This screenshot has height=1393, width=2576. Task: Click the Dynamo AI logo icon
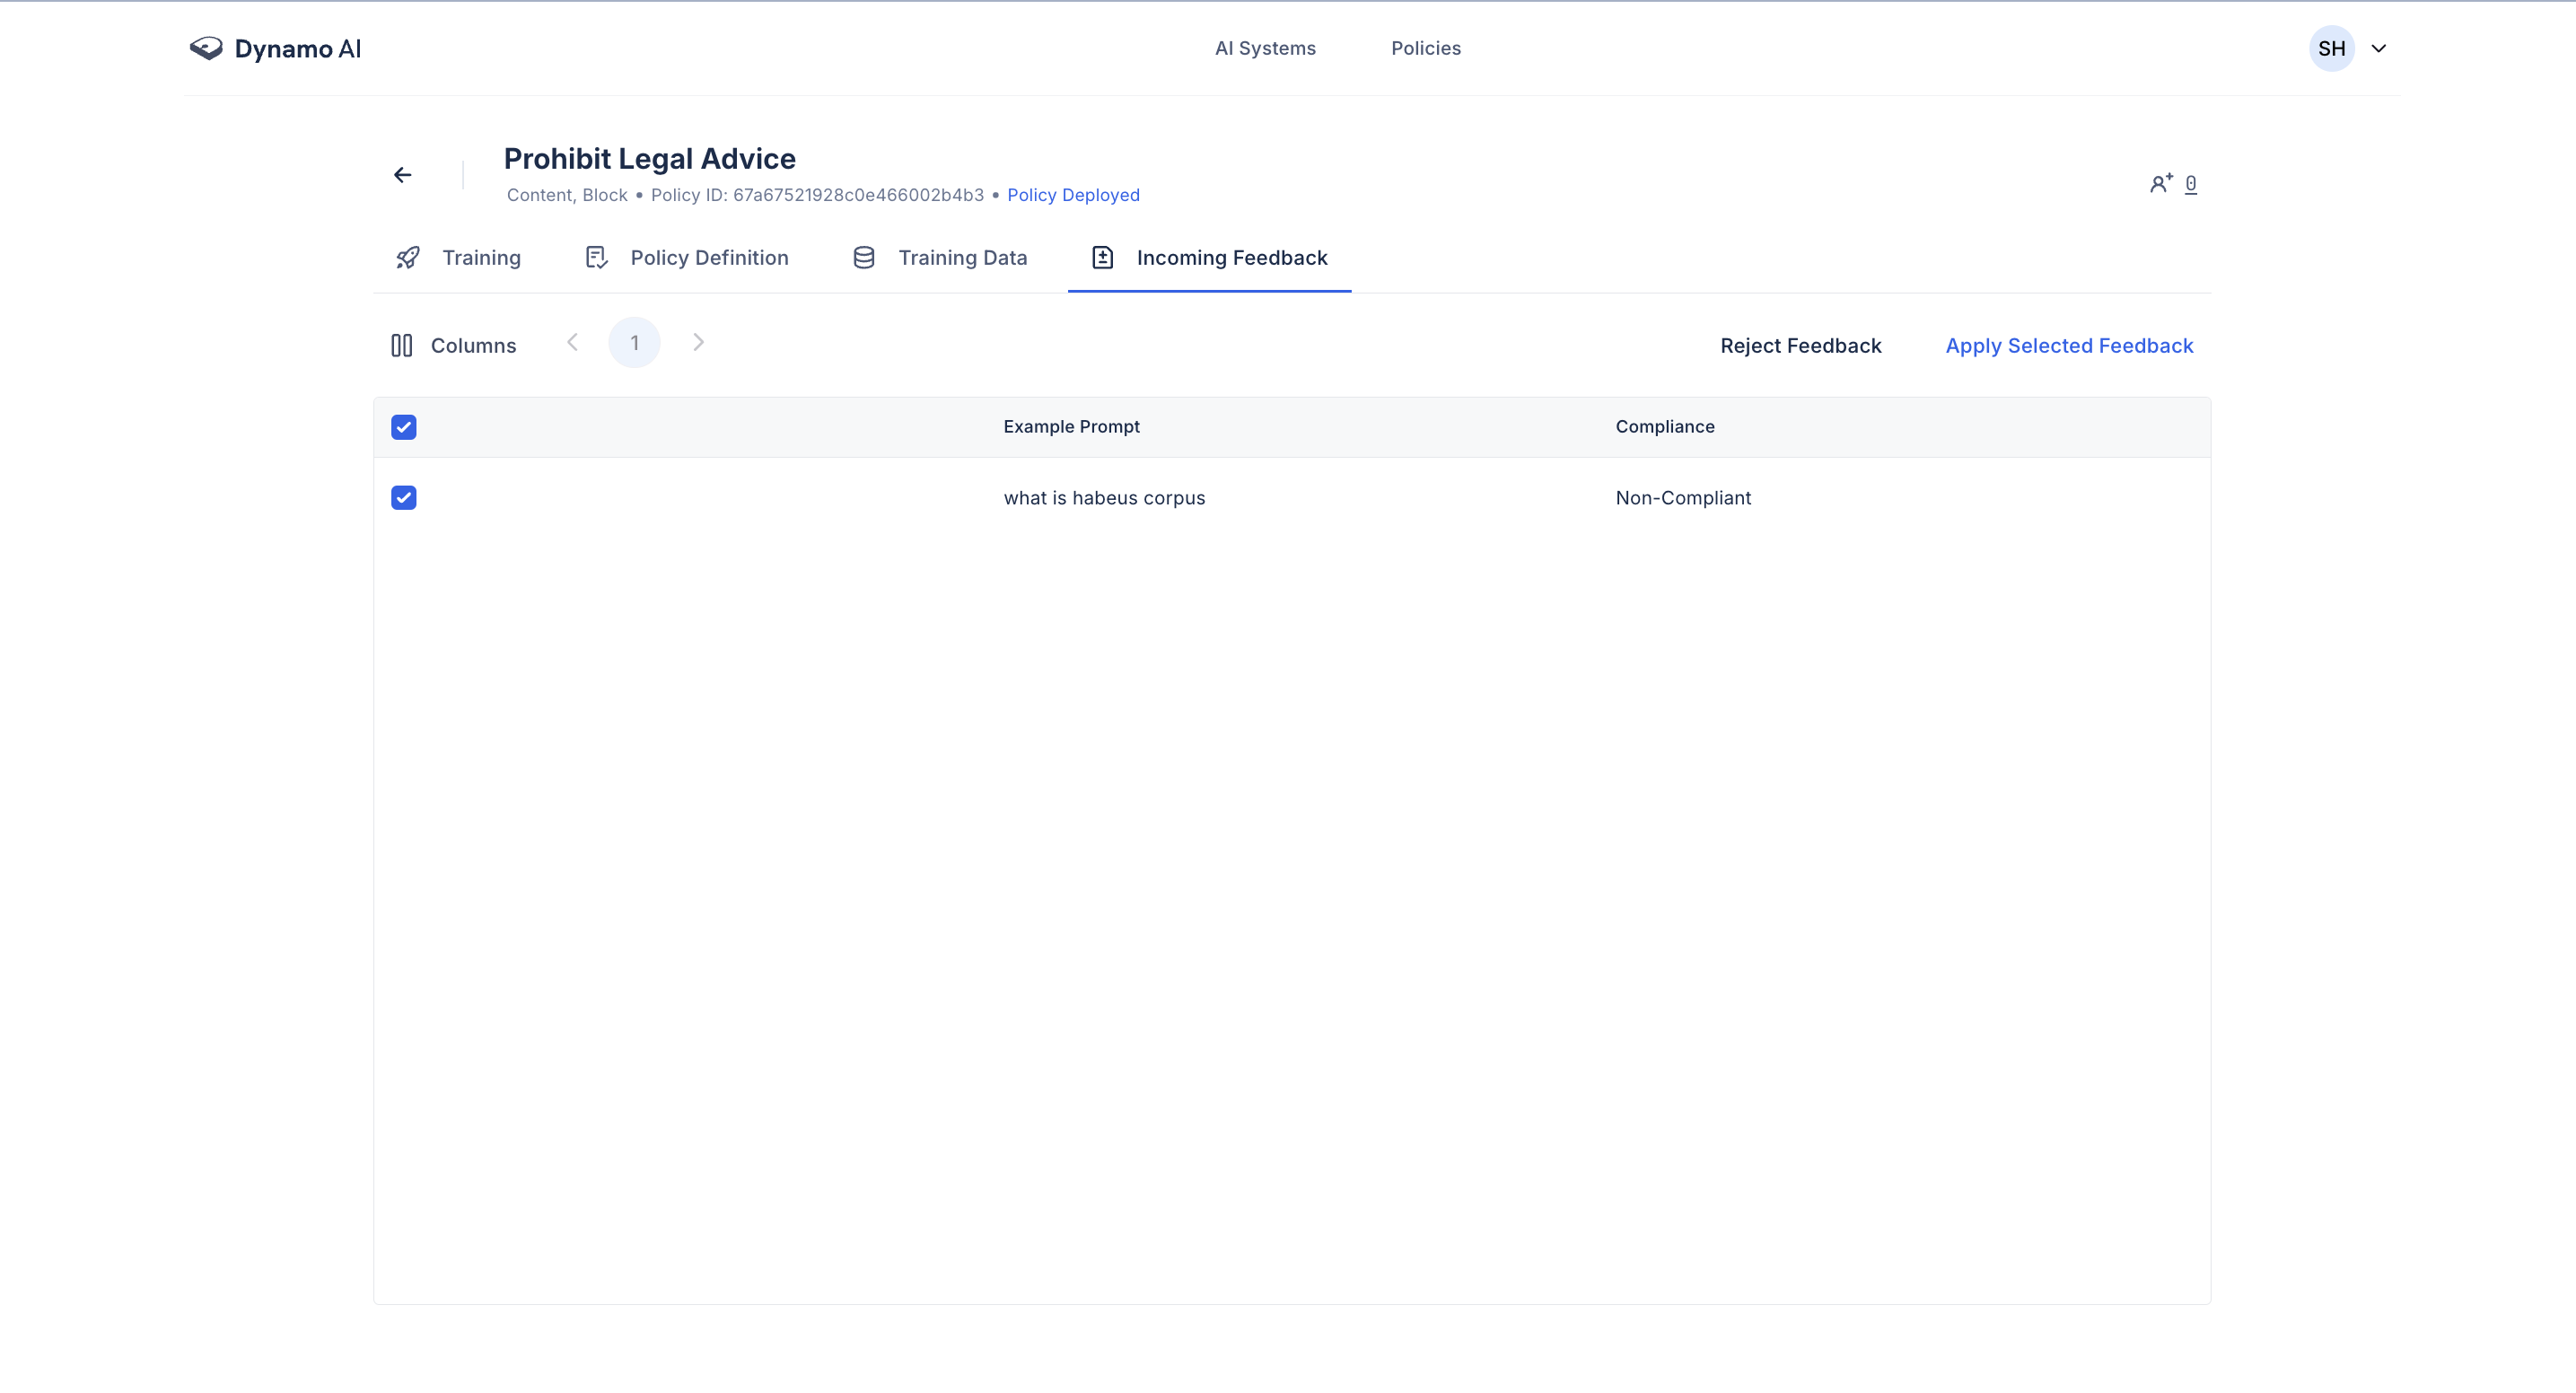tap(206, 48)
